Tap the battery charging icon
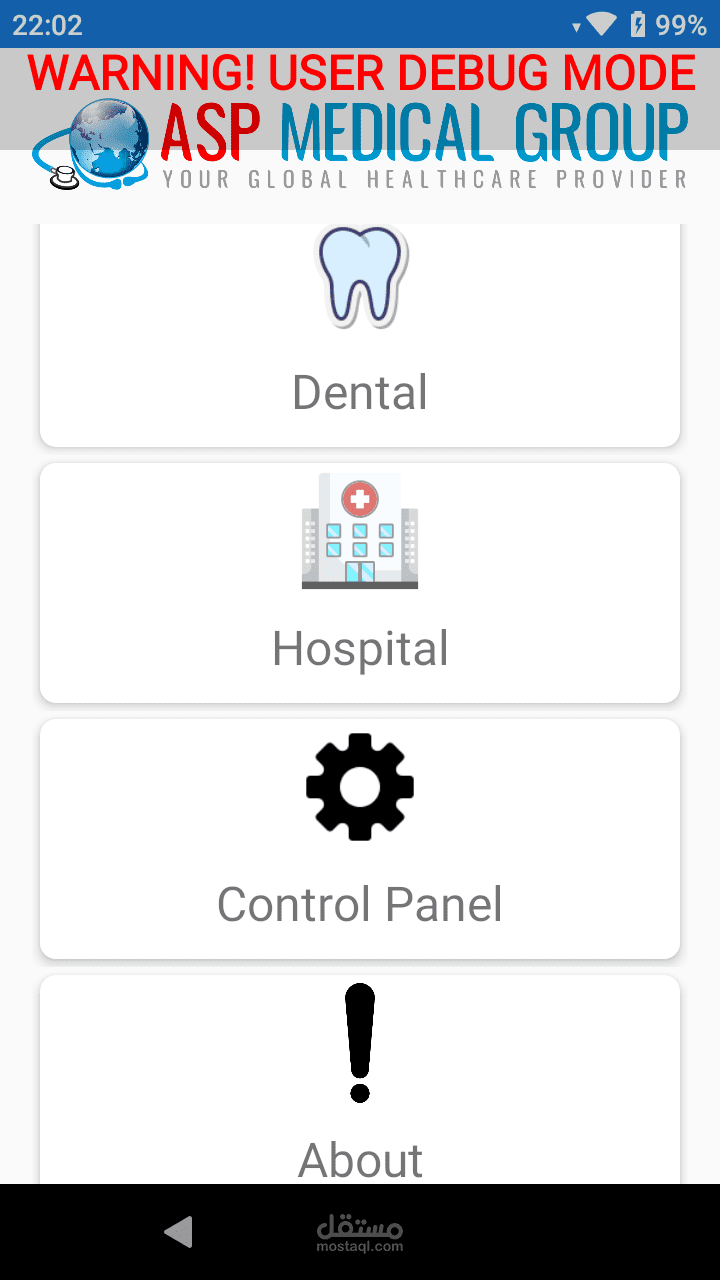This screenshot has height=1280, width=720. (639, 24)
